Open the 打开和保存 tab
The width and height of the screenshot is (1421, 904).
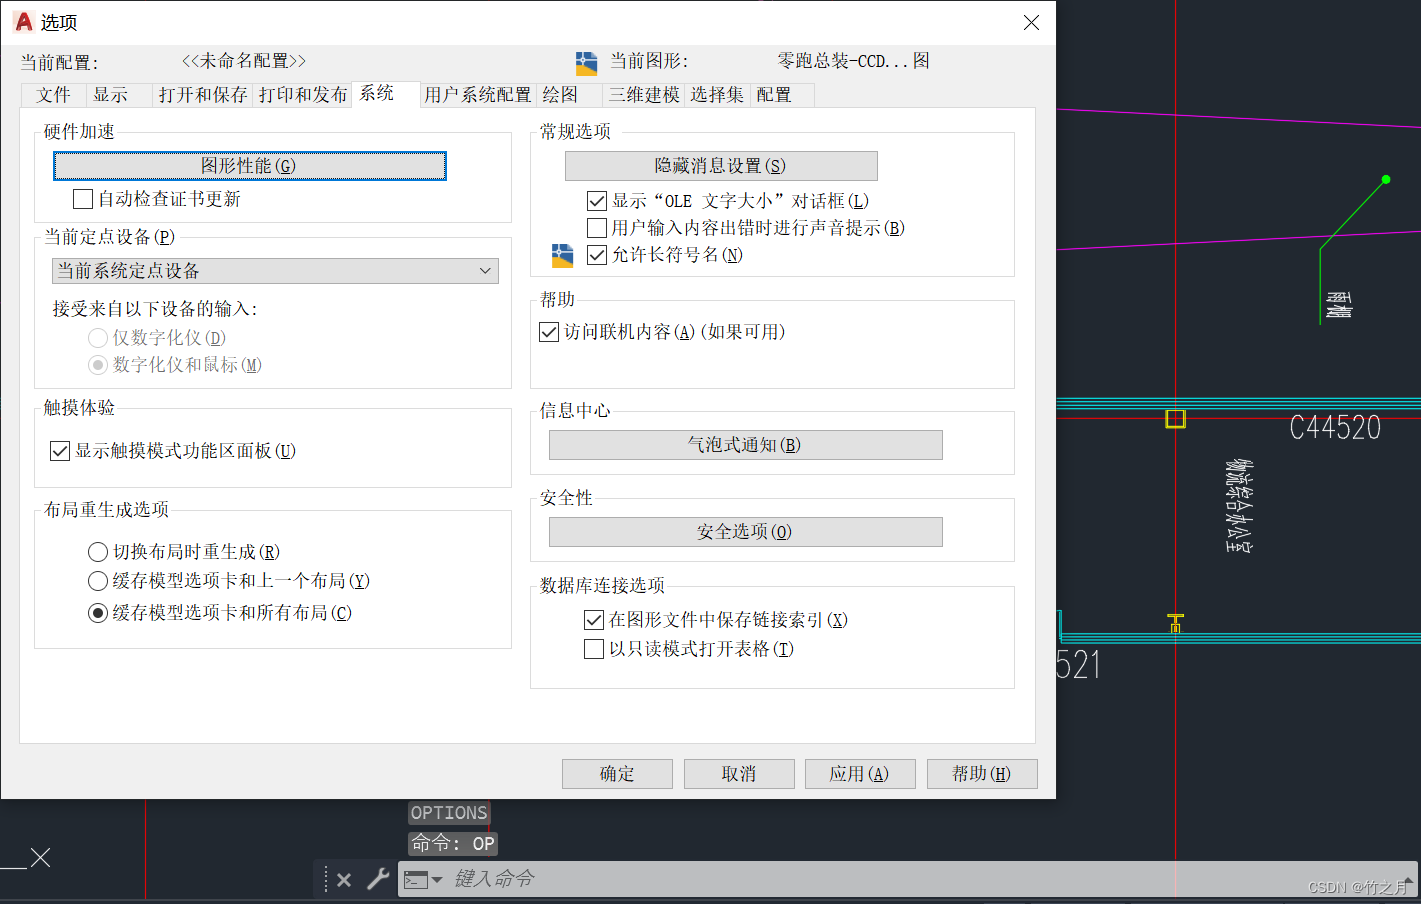point(203,95)
